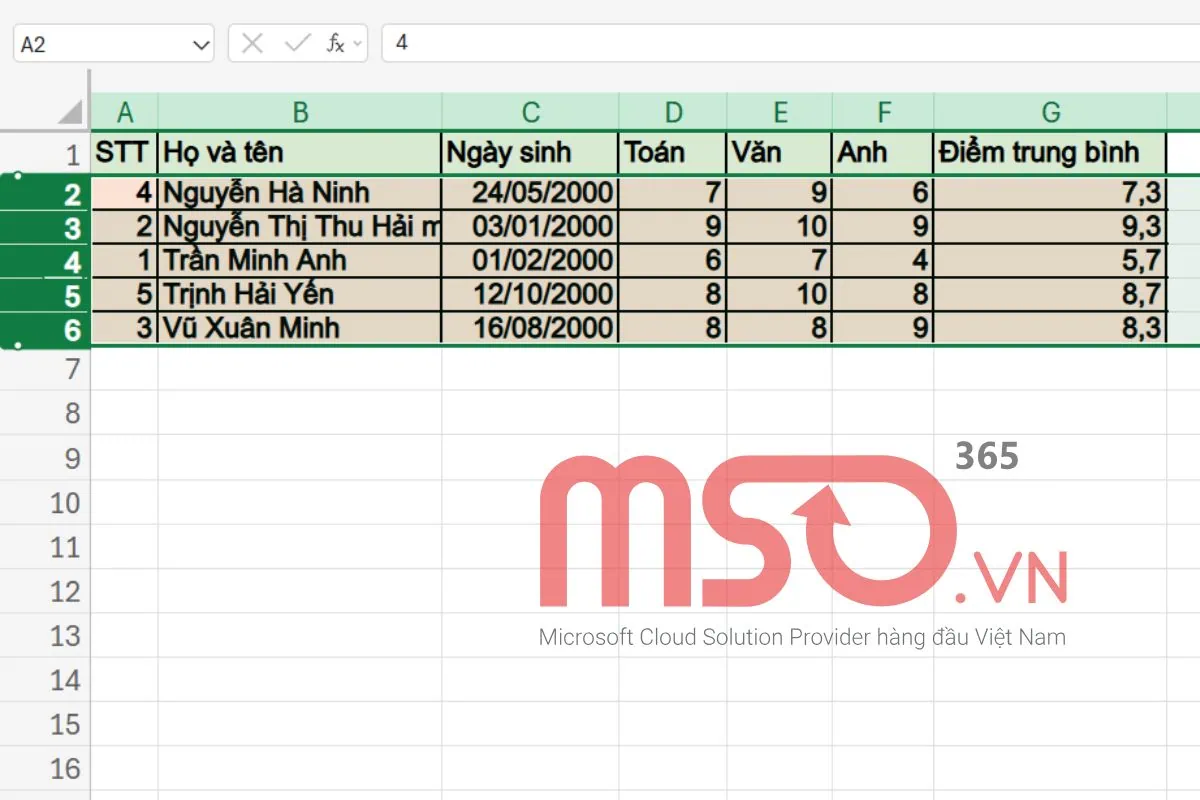The height and width of the screenshot is (800, 1200).
Task: Click the Enter checkmark formula bar icon
Action: click(297, 44)
